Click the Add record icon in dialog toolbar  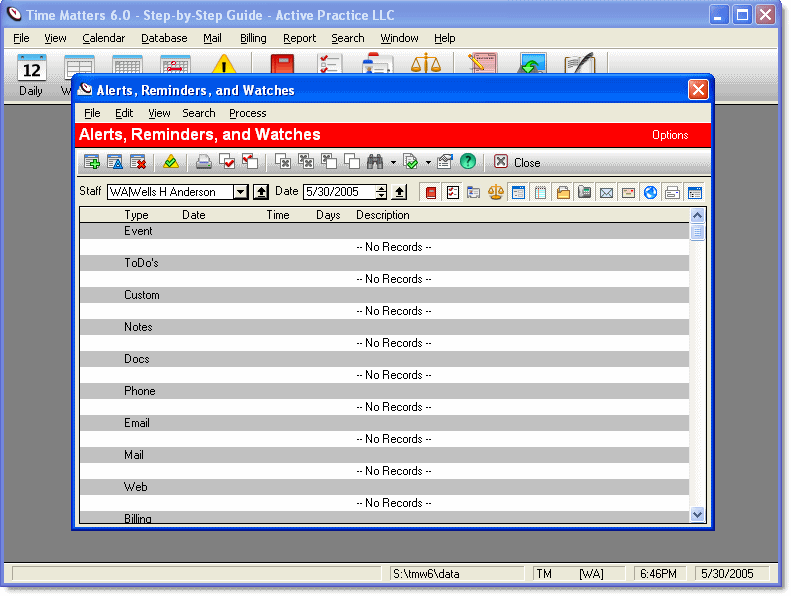click(x=92, y=162)
